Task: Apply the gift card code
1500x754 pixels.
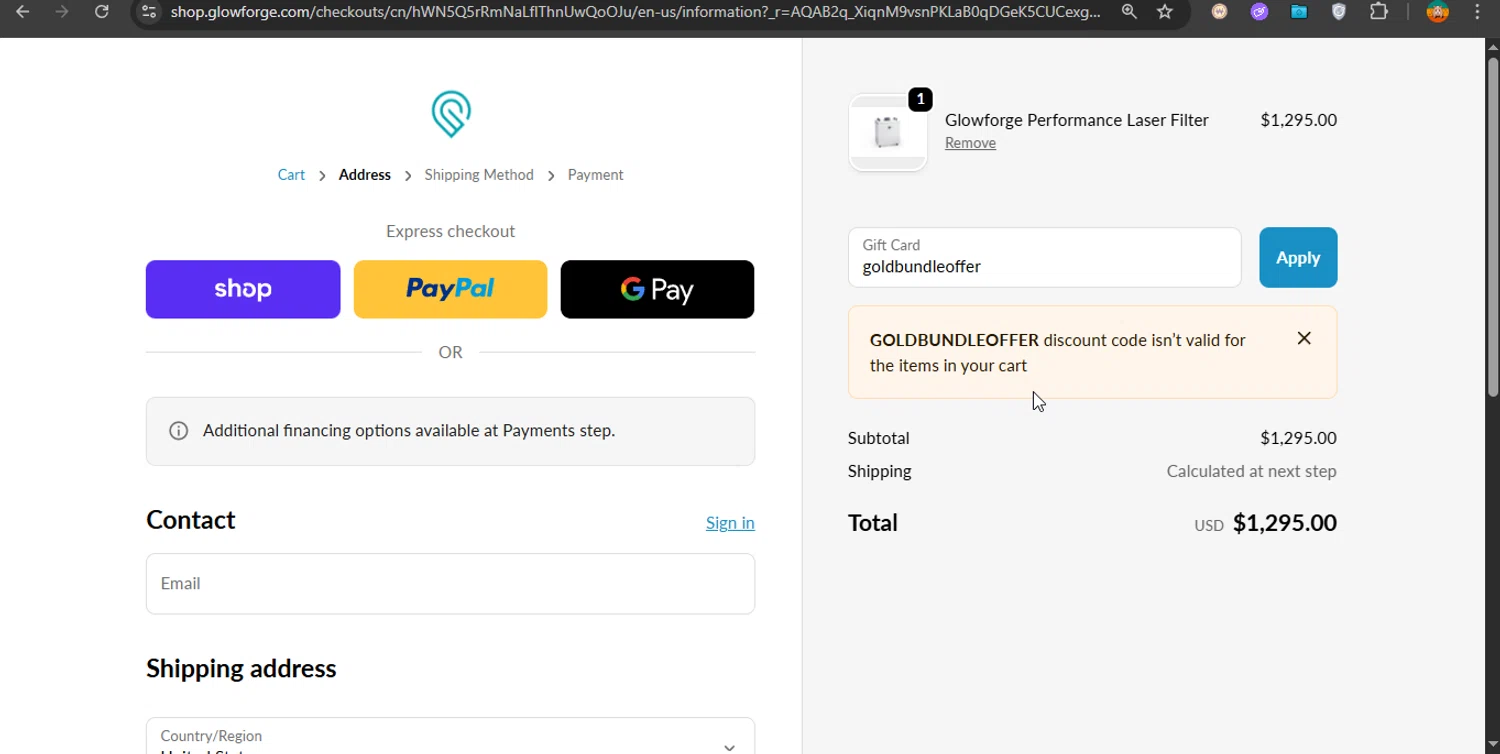Action: coord(1297,258)
